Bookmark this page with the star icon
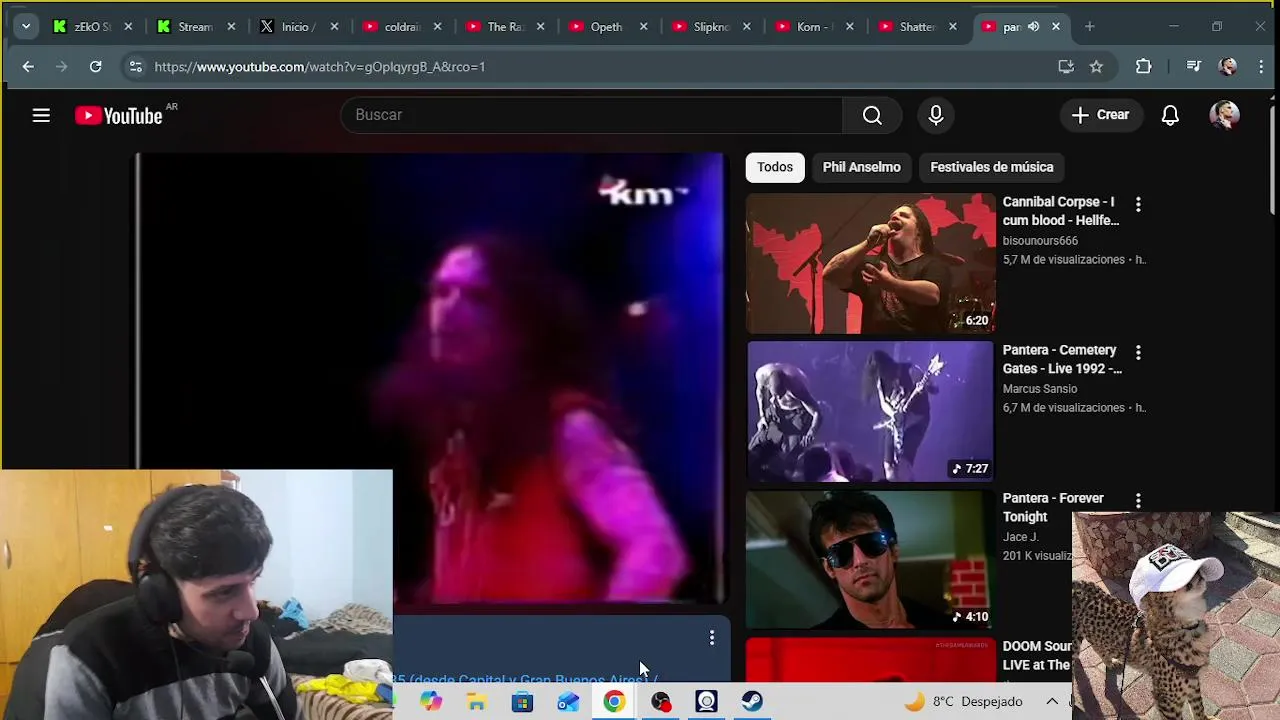Viewport: 1280px width, 720px height. click(1096, 66)
